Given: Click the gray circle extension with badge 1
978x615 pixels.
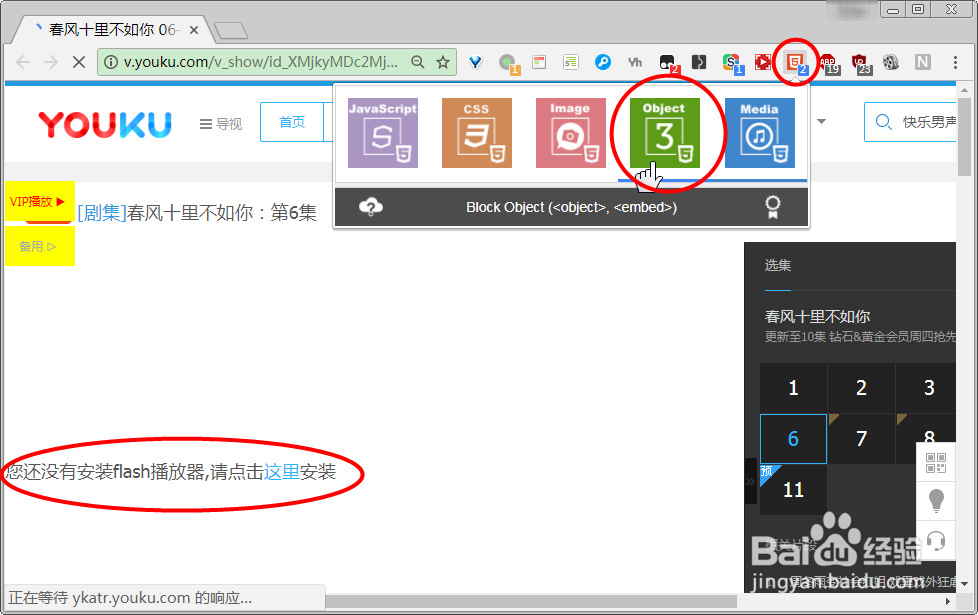Looking at the screenshot, I should pos(508,63).
